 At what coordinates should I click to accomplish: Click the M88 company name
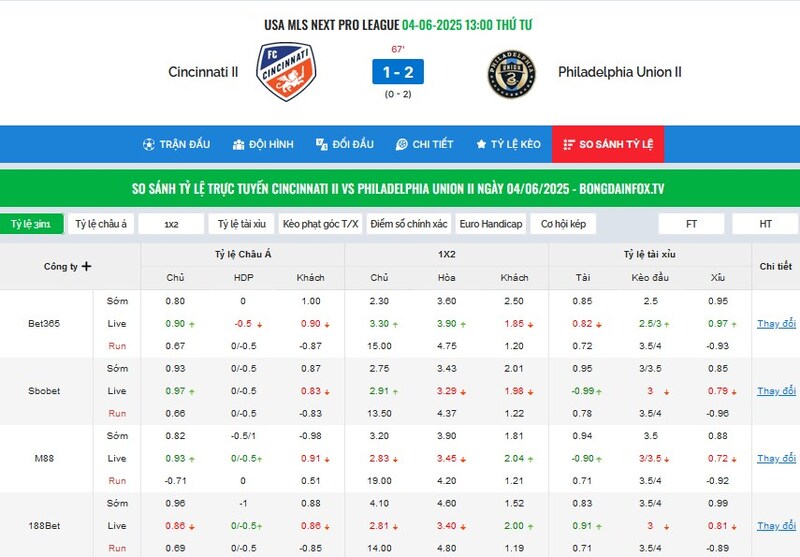coord(44,458)
